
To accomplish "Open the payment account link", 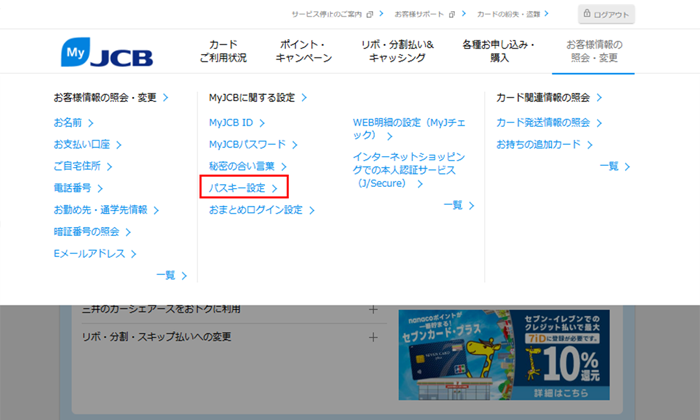I will coord(83,144).
